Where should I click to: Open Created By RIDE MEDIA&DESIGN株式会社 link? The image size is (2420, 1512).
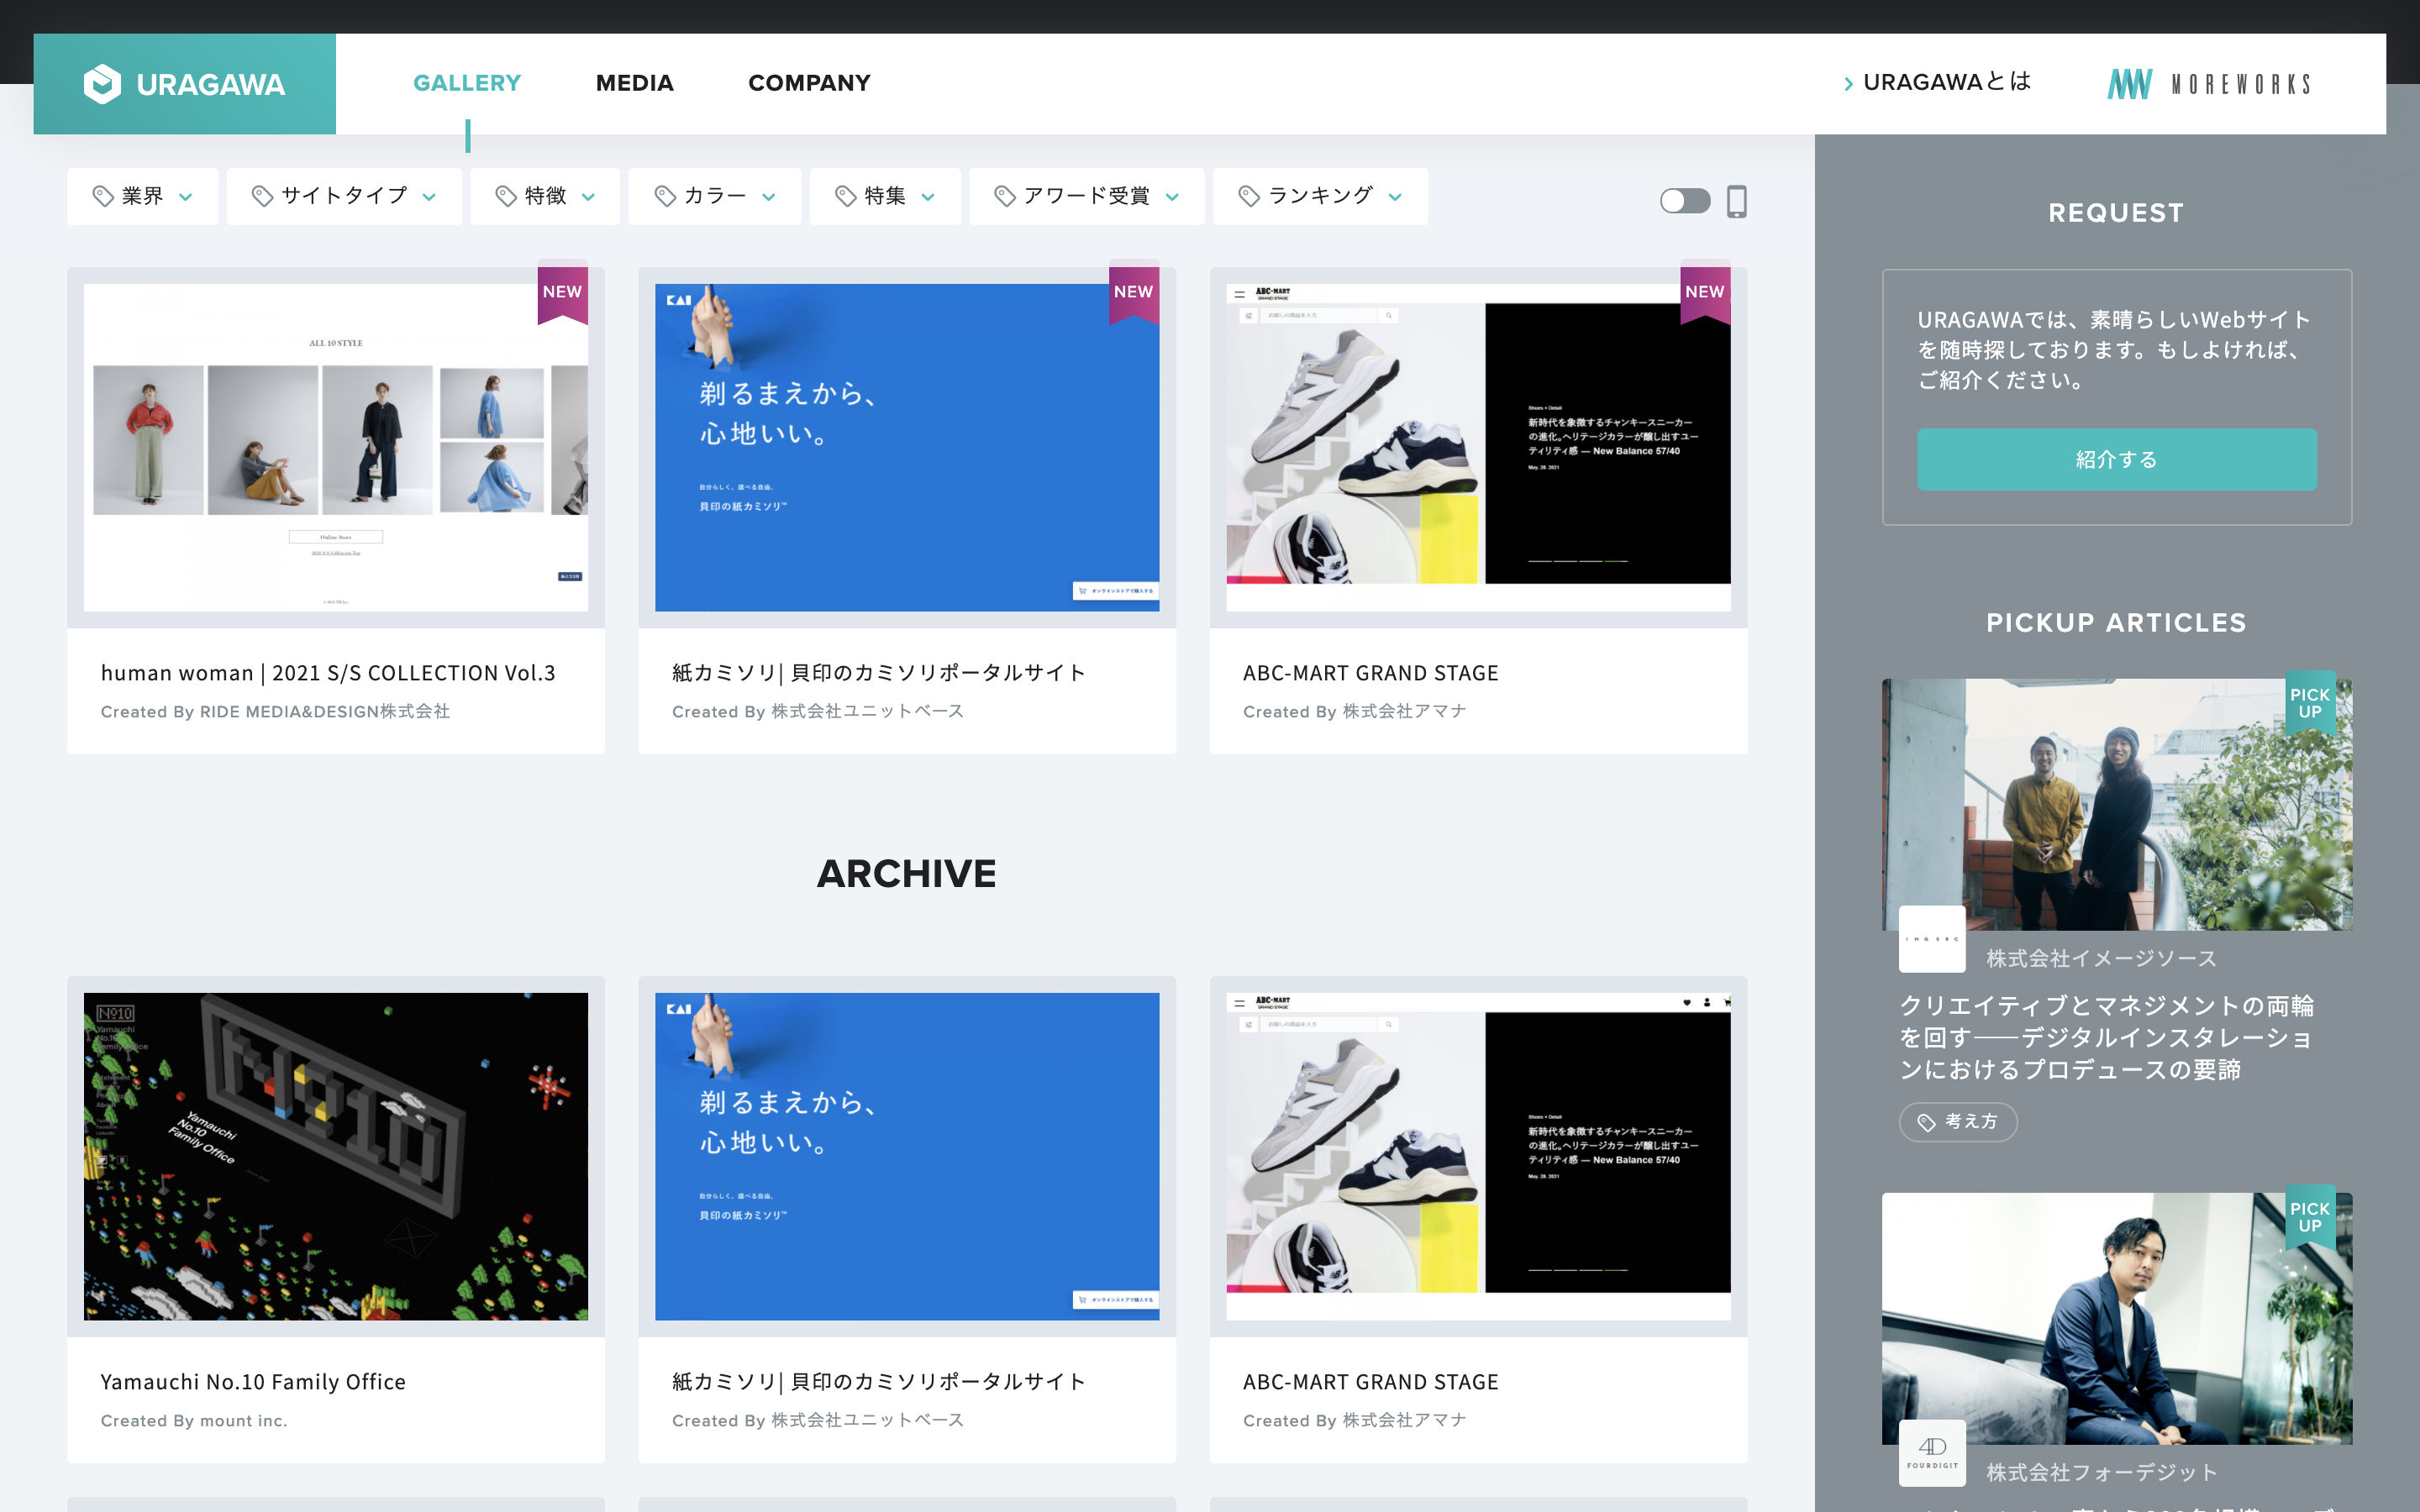tap(275, 711)
